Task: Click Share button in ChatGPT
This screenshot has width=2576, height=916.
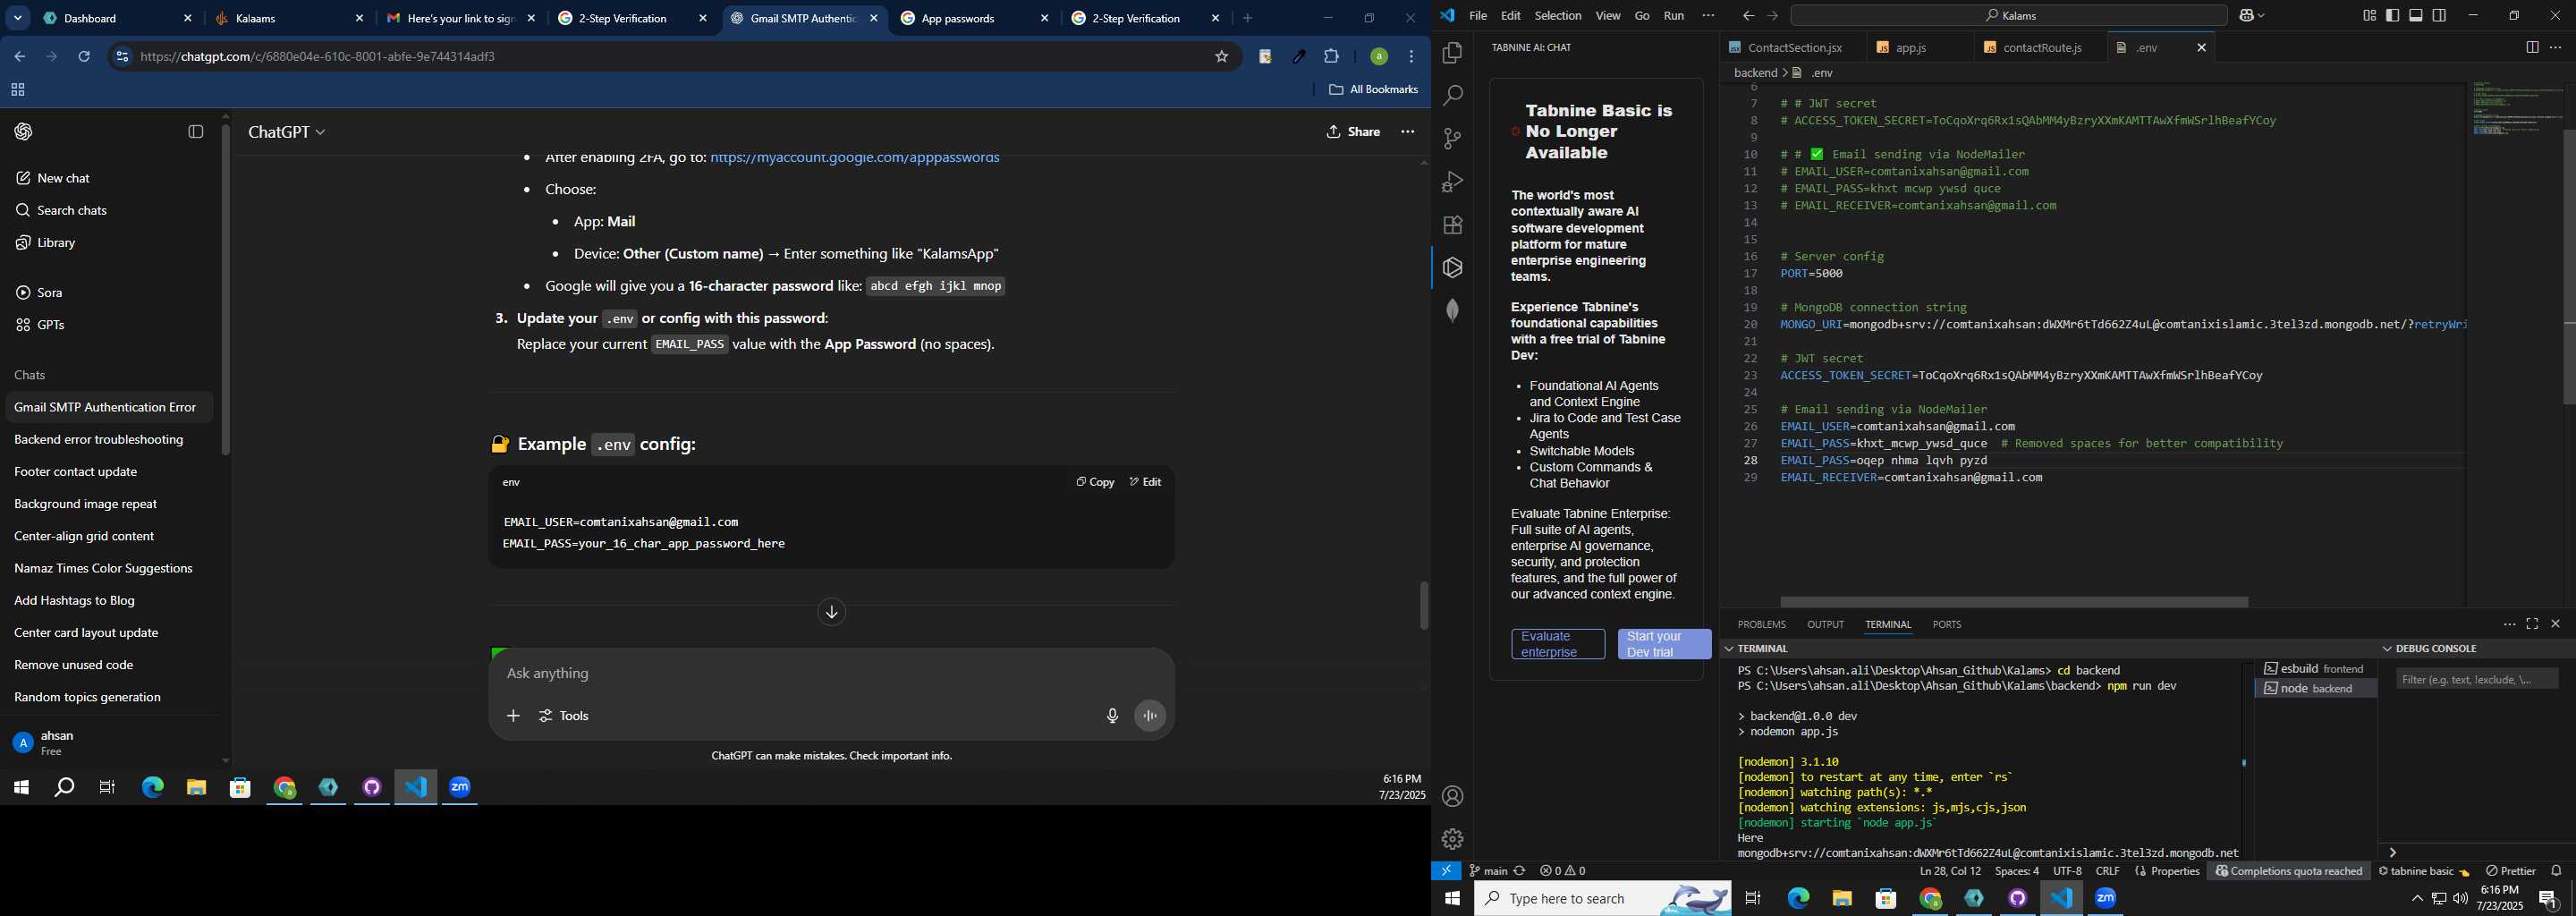Action: [1353, 132]
